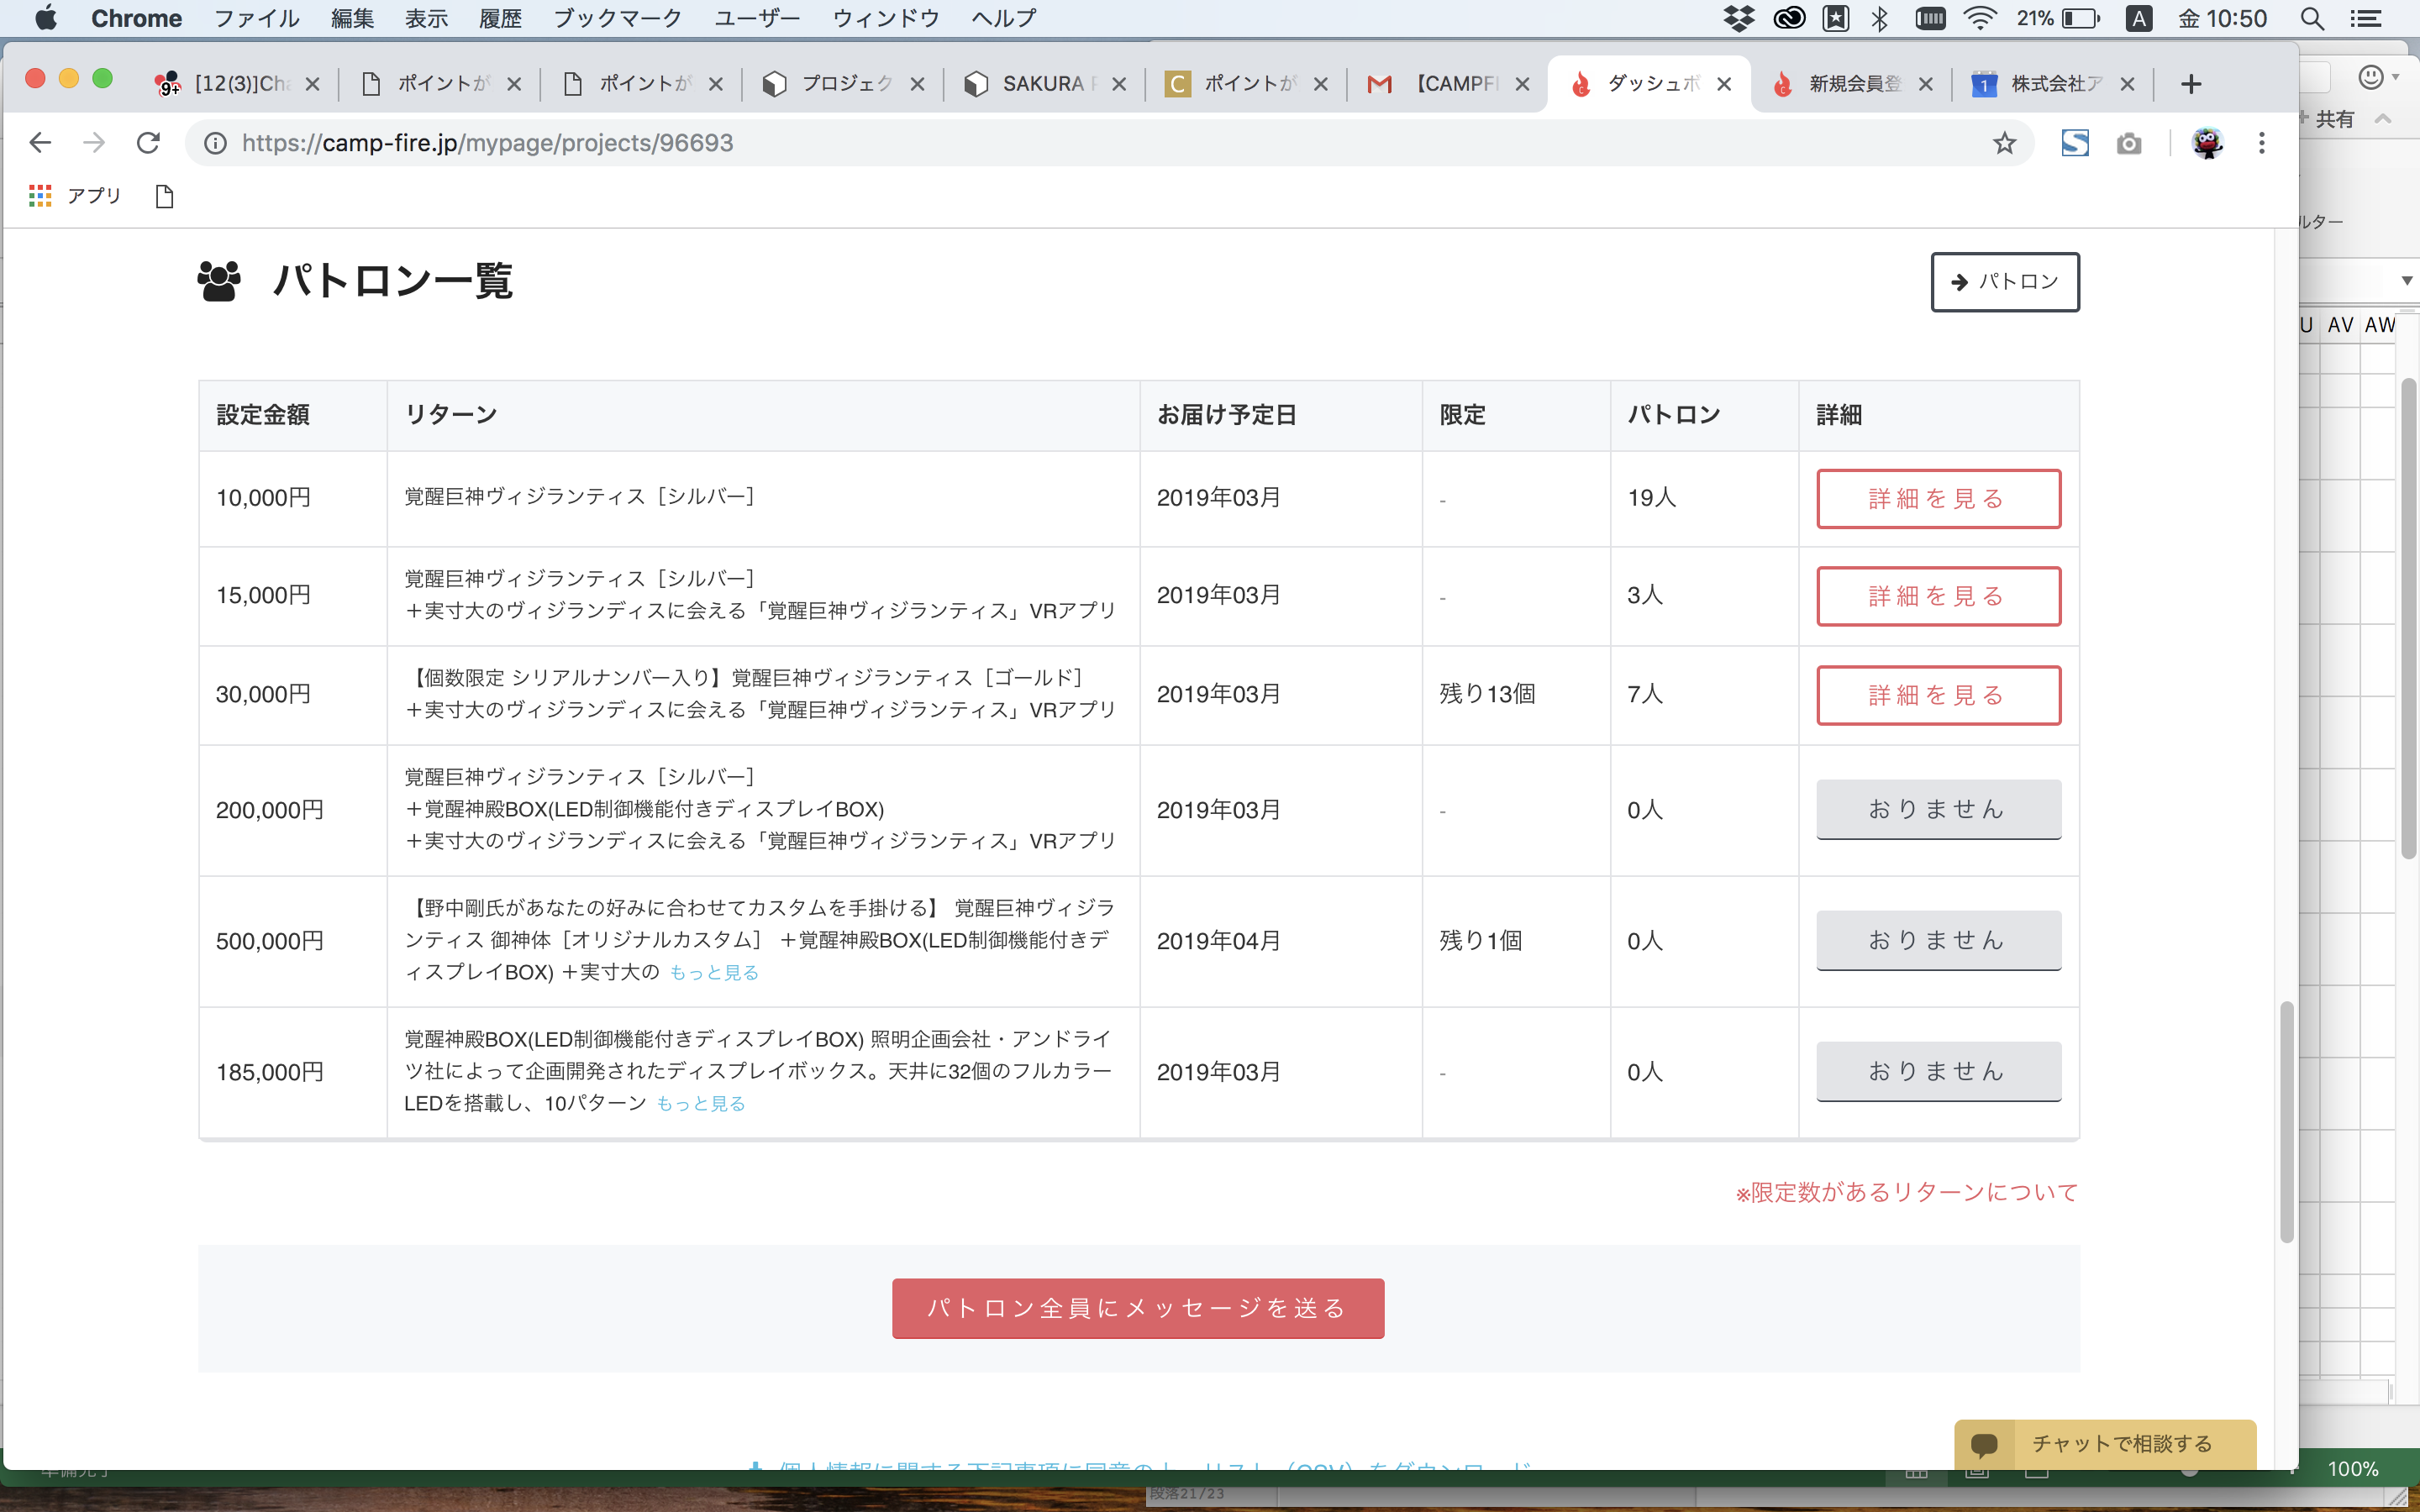Bookmark this page with the star icon

(2004, 143)
